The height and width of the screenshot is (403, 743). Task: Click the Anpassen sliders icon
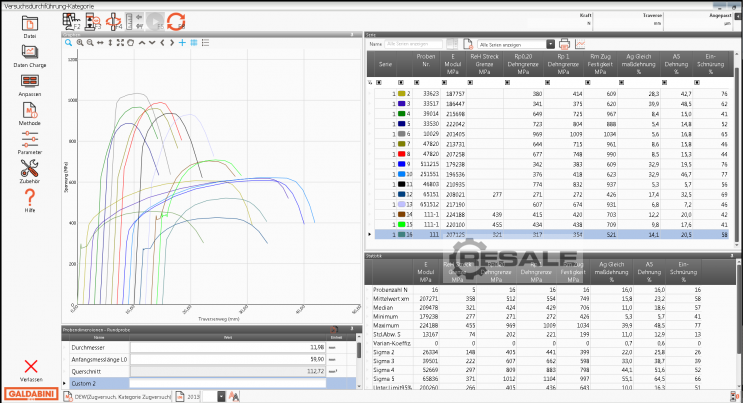click(x=30, y=82)
